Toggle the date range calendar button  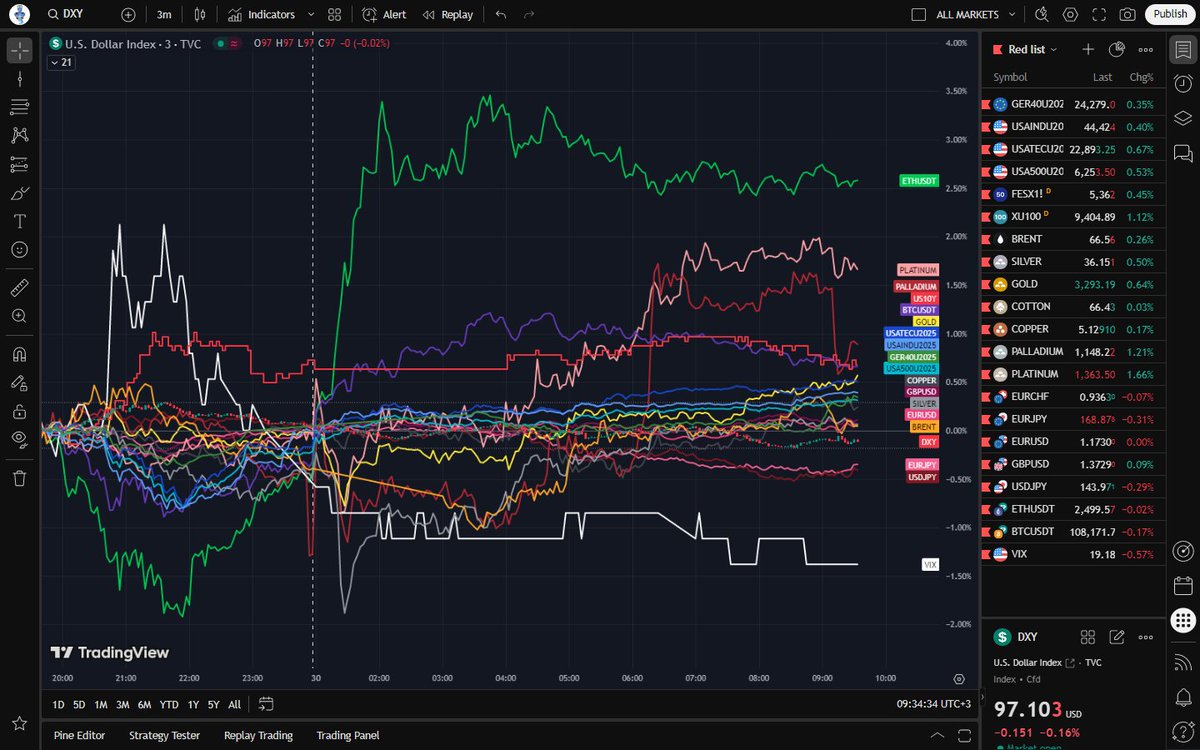[x=265, y=704]
